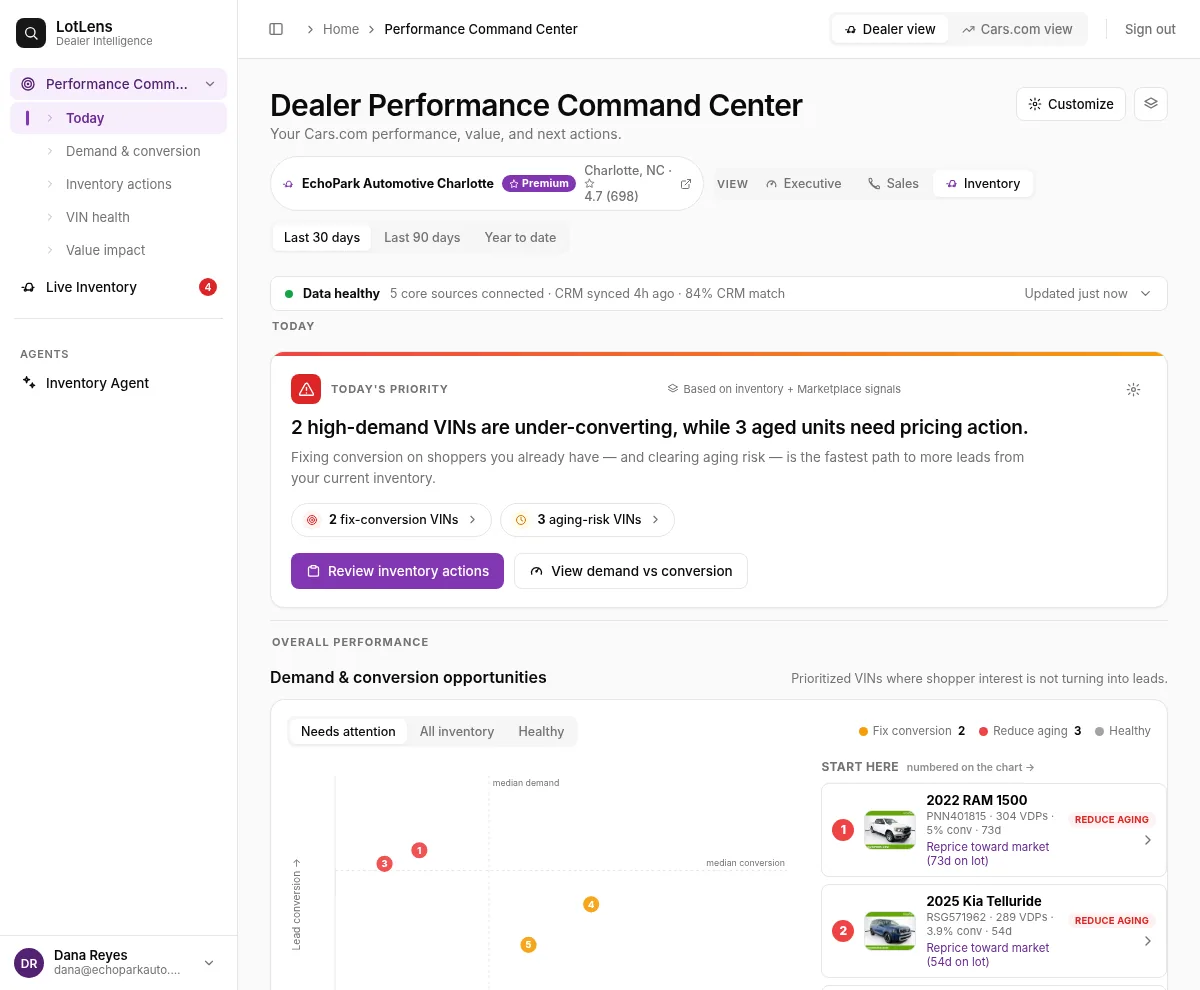Select chart point number 4
Screen dimensions: 1200x990
coord(591,904)
